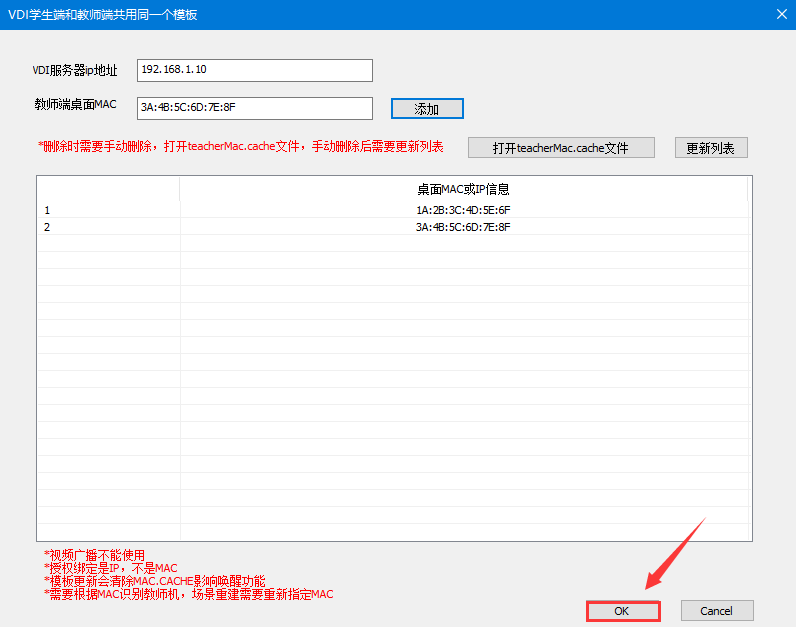The image size is (796, 627).
Task: Click the 更新列表 button
Action: (710, 148)
